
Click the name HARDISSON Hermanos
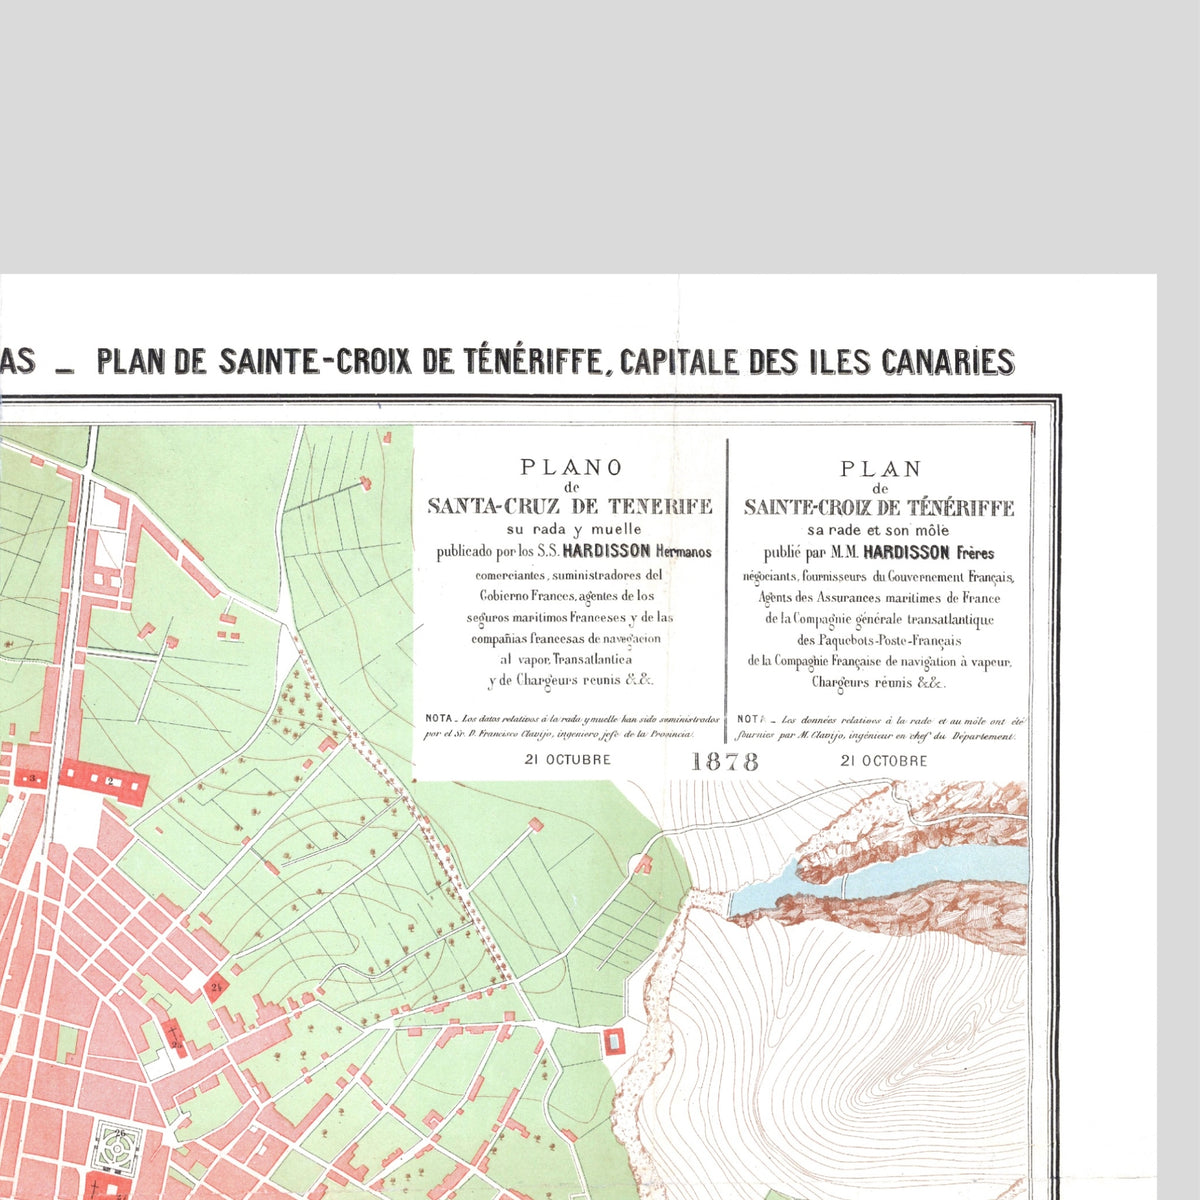pyautogui.click(x=637, y=551)
